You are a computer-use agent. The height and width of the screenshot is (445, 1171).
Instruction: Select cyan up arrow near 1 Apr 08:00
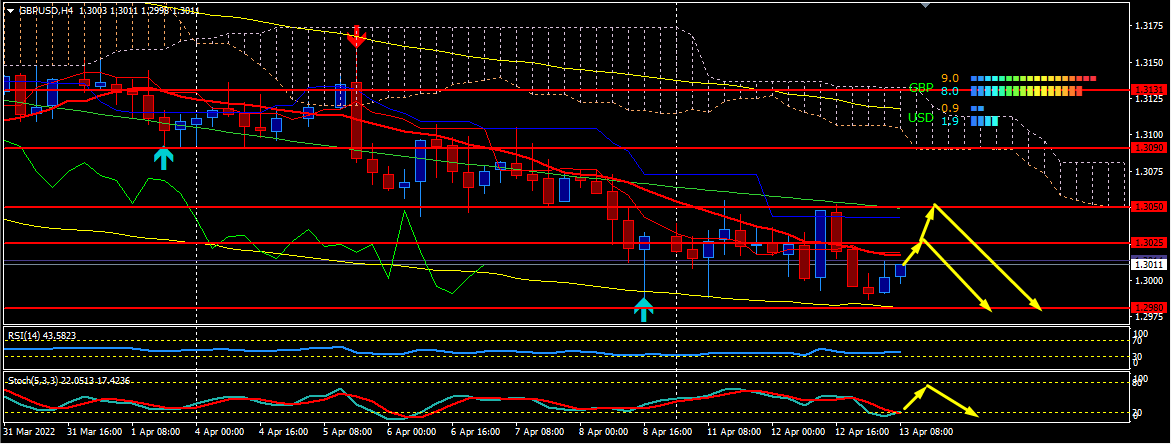[x=164, y=158]
